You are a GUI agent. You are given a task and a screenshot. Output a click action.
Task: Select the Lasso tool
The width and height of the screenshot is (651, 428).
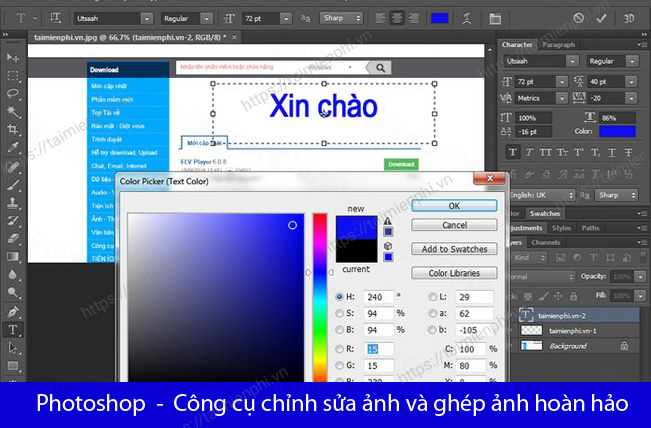13,93
